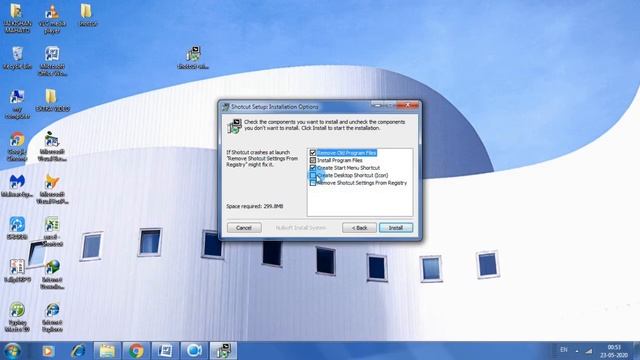The height and width of the screenshot is (360, 640).
Task: Select the Malwarebytes desktop shortcut
Action: coord(17,186)
